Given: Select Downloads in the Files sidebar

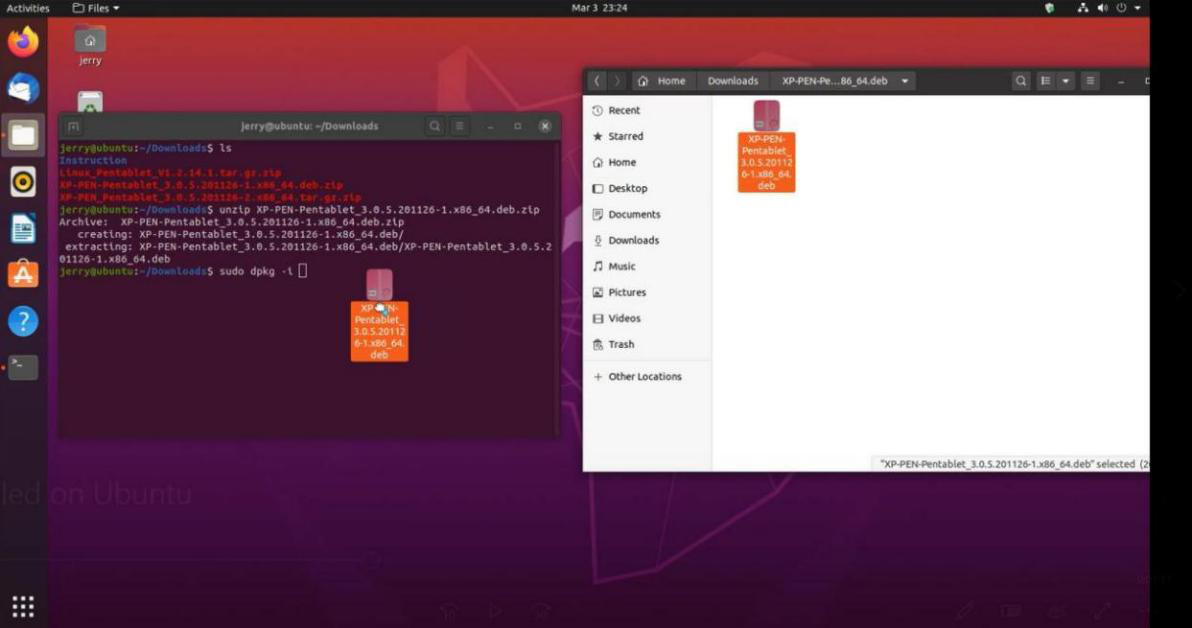Looking at the screenshot, I should [648, 240].
